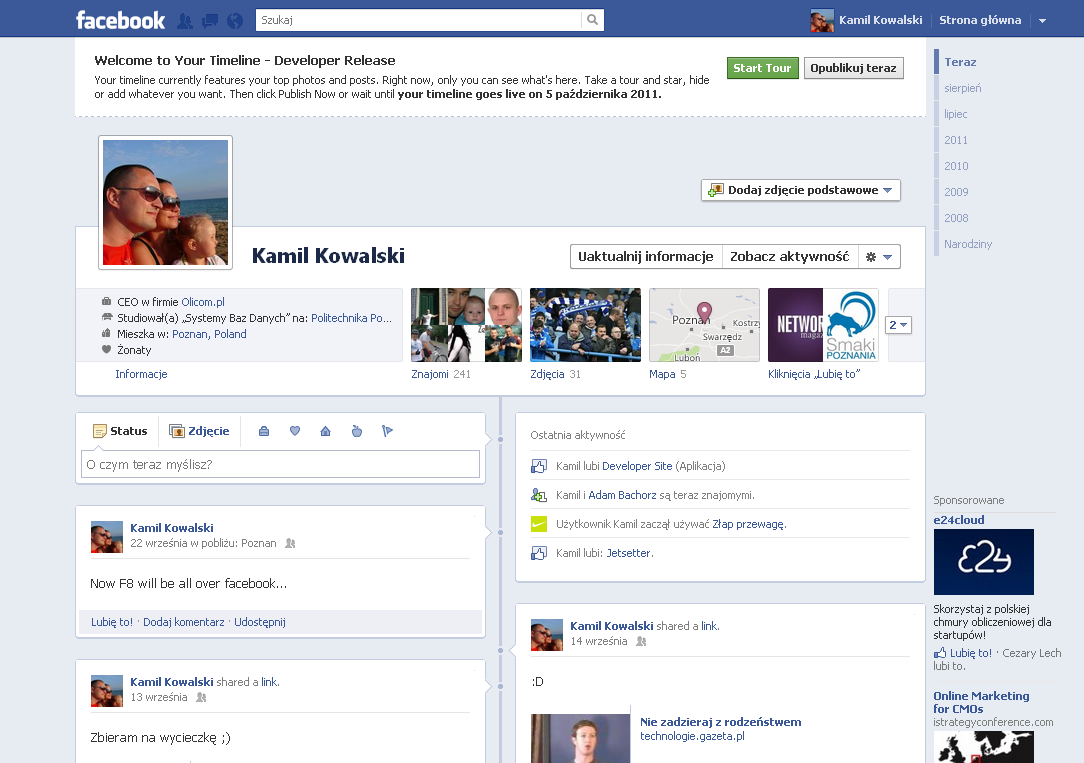Viewport: 1084px width, 763px height.
Task: Switch to the Status composer tab
Action: 120,431
